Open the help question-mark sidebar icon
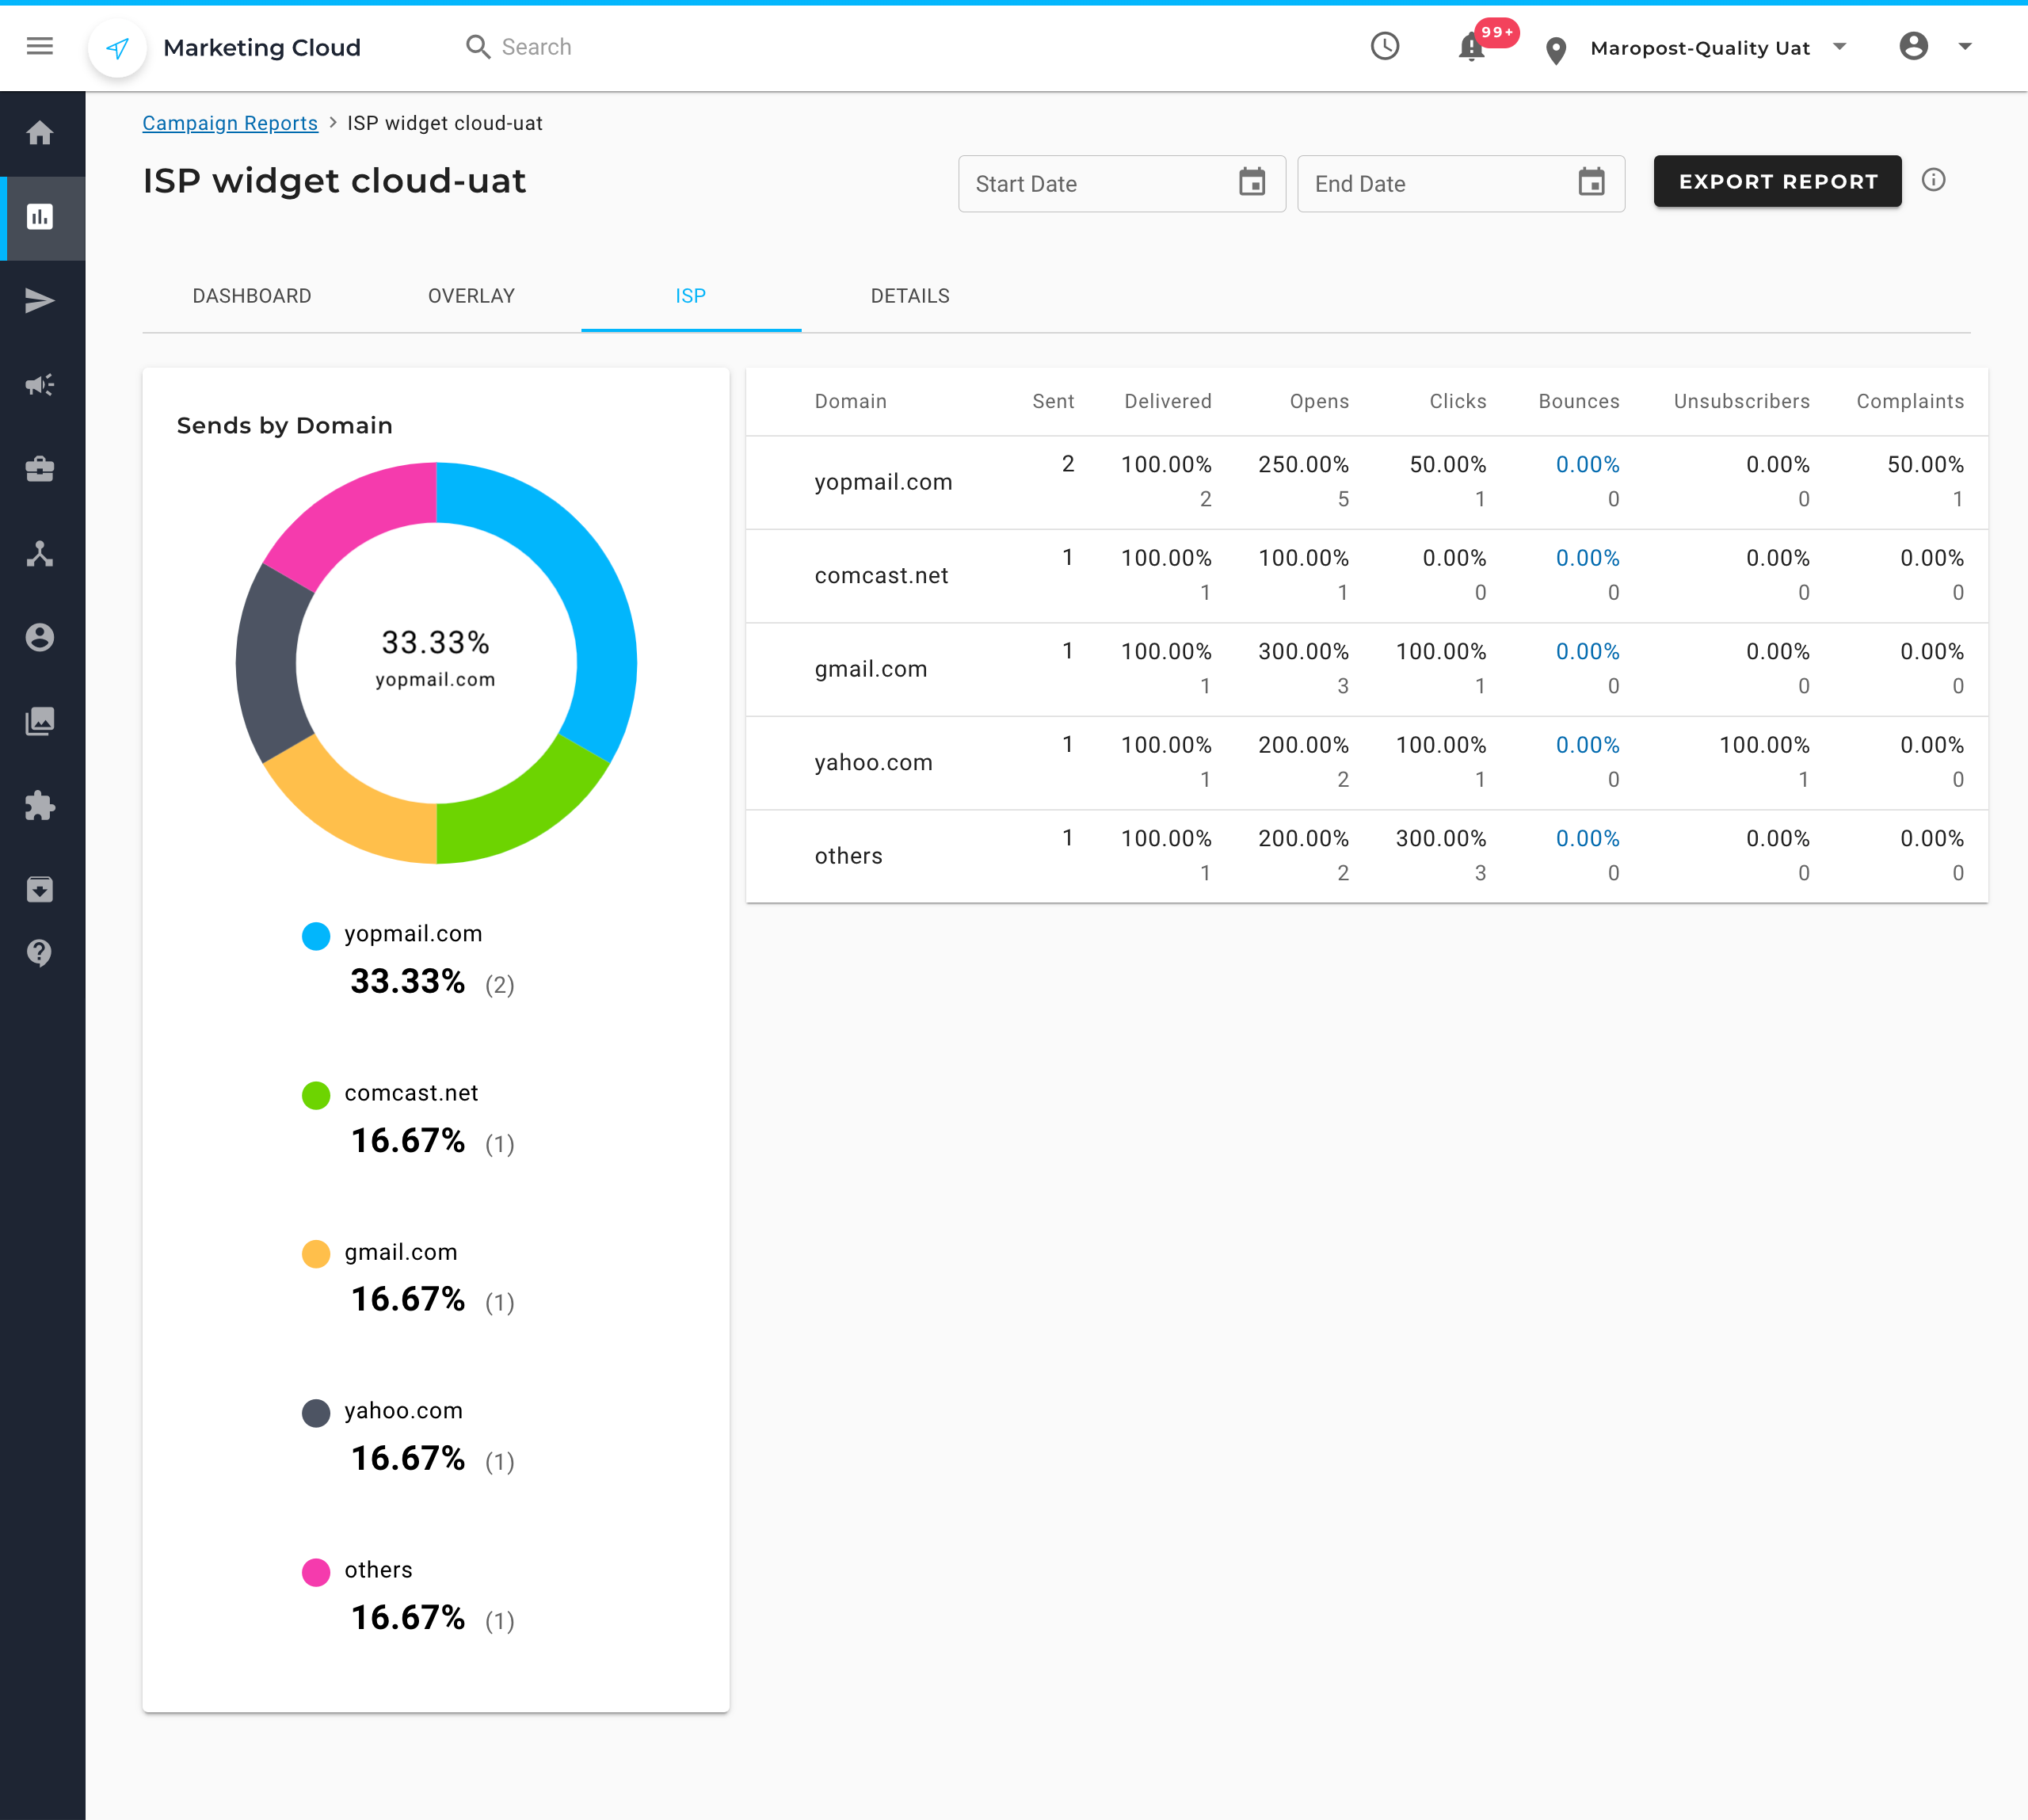This screenshot has height=1820, width=2028. point(40,953)
